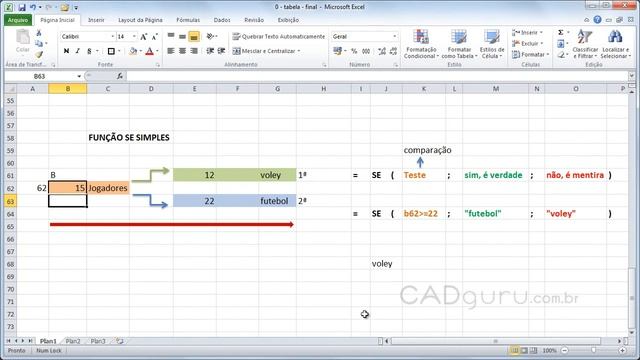The image size is (640, 360).
Task: Switch to Inserir ribbon tab
Action: [x=96, y=20]
